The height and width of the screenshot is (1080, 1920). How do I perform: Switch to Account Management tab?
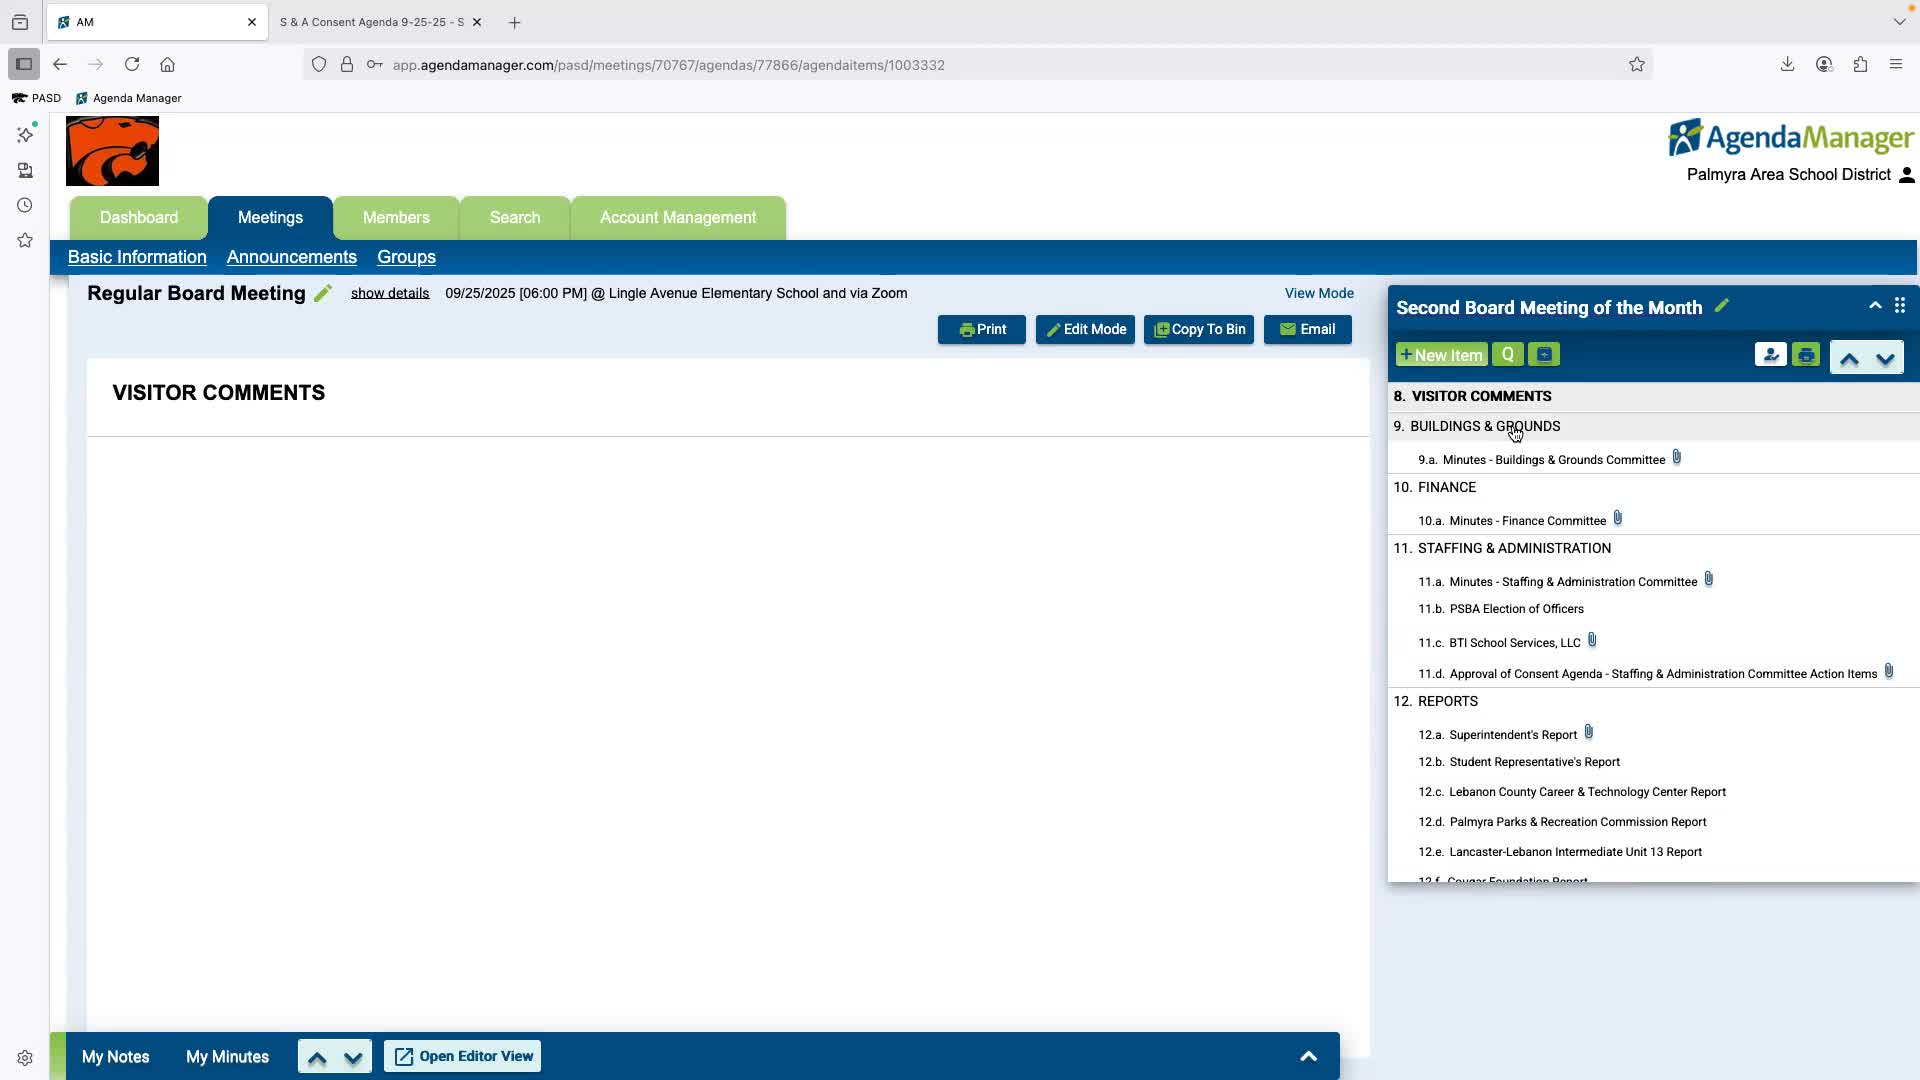[x=677, y=218]
